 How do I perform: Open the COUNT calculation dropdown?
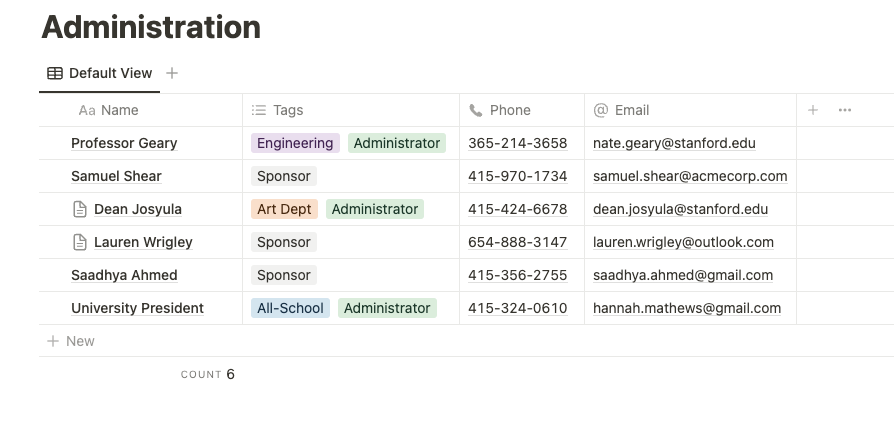[x=208, y=374]
